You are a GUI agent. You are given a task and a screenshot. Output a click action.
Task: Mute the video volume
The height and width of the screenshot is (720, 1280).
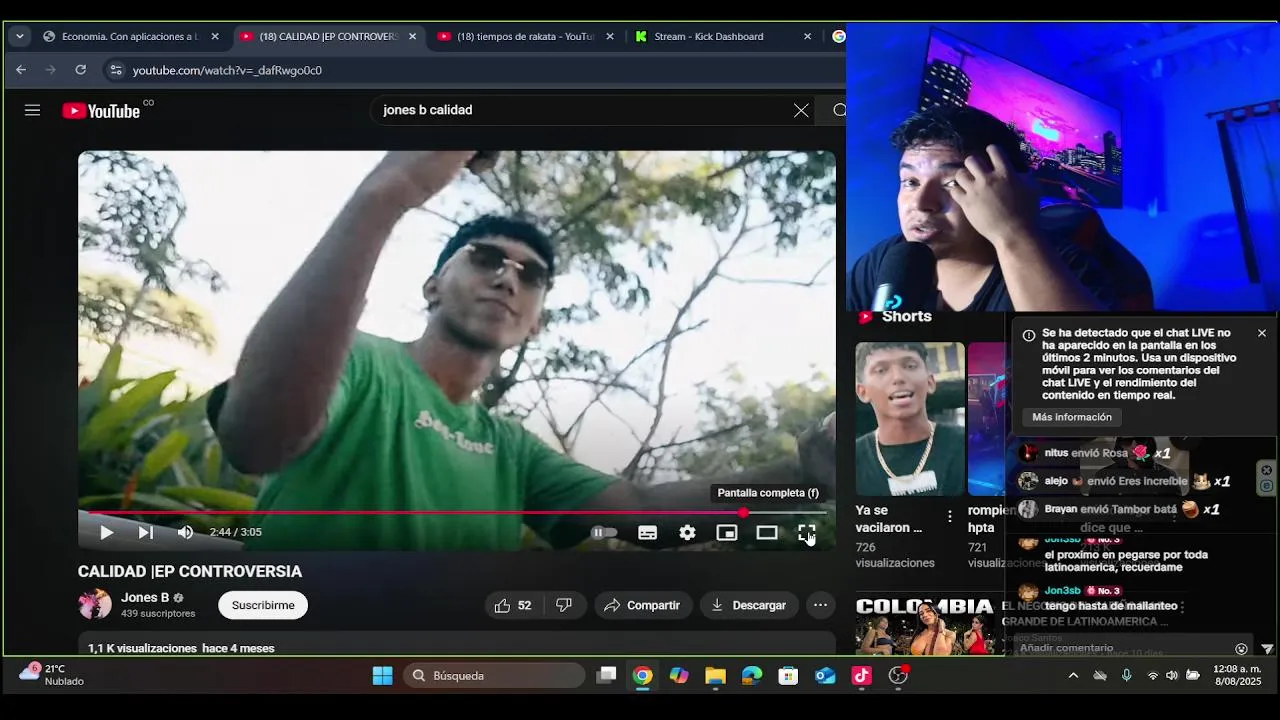[x=185, y=533]
